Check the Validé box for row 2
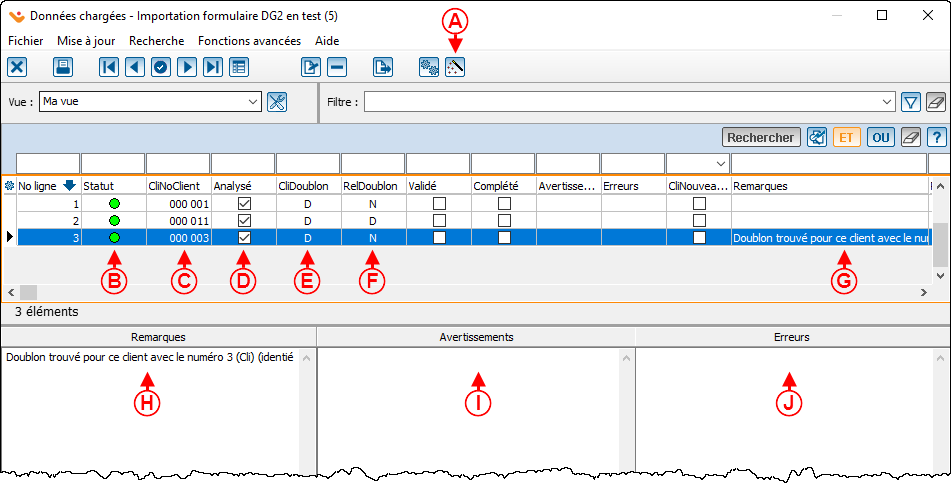The height and width of the screenshot is (484, 952). click(x=439, y=220)
